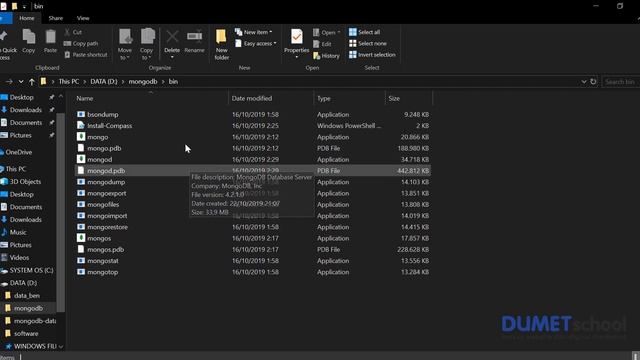The width and height of the screenshot is (640, 360).
Task: Open the Copy to menu
Action: tap(147, 44)
